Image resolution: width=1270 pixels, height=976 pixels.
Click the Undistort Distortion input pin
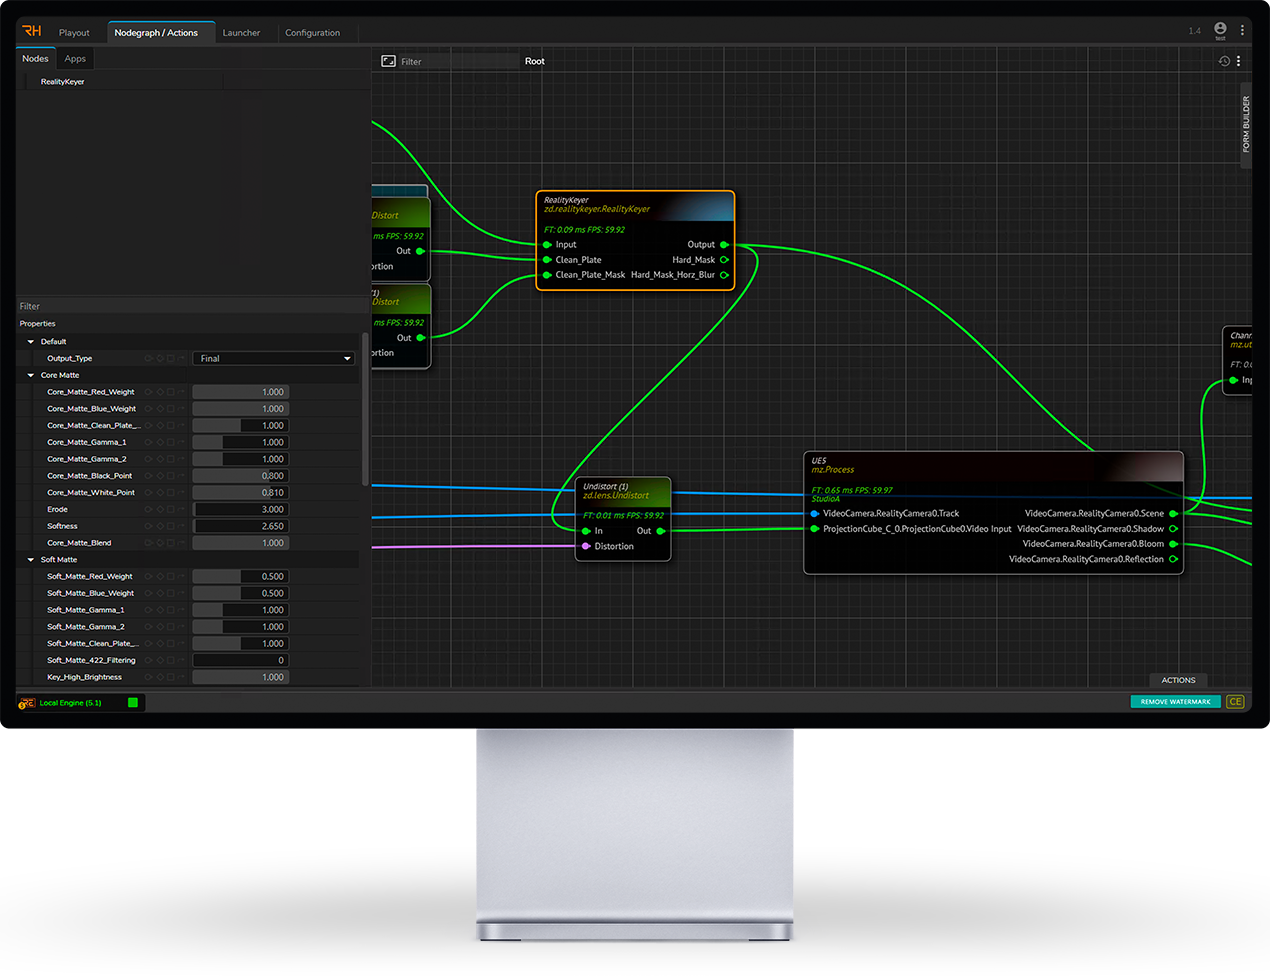[586, 546]
